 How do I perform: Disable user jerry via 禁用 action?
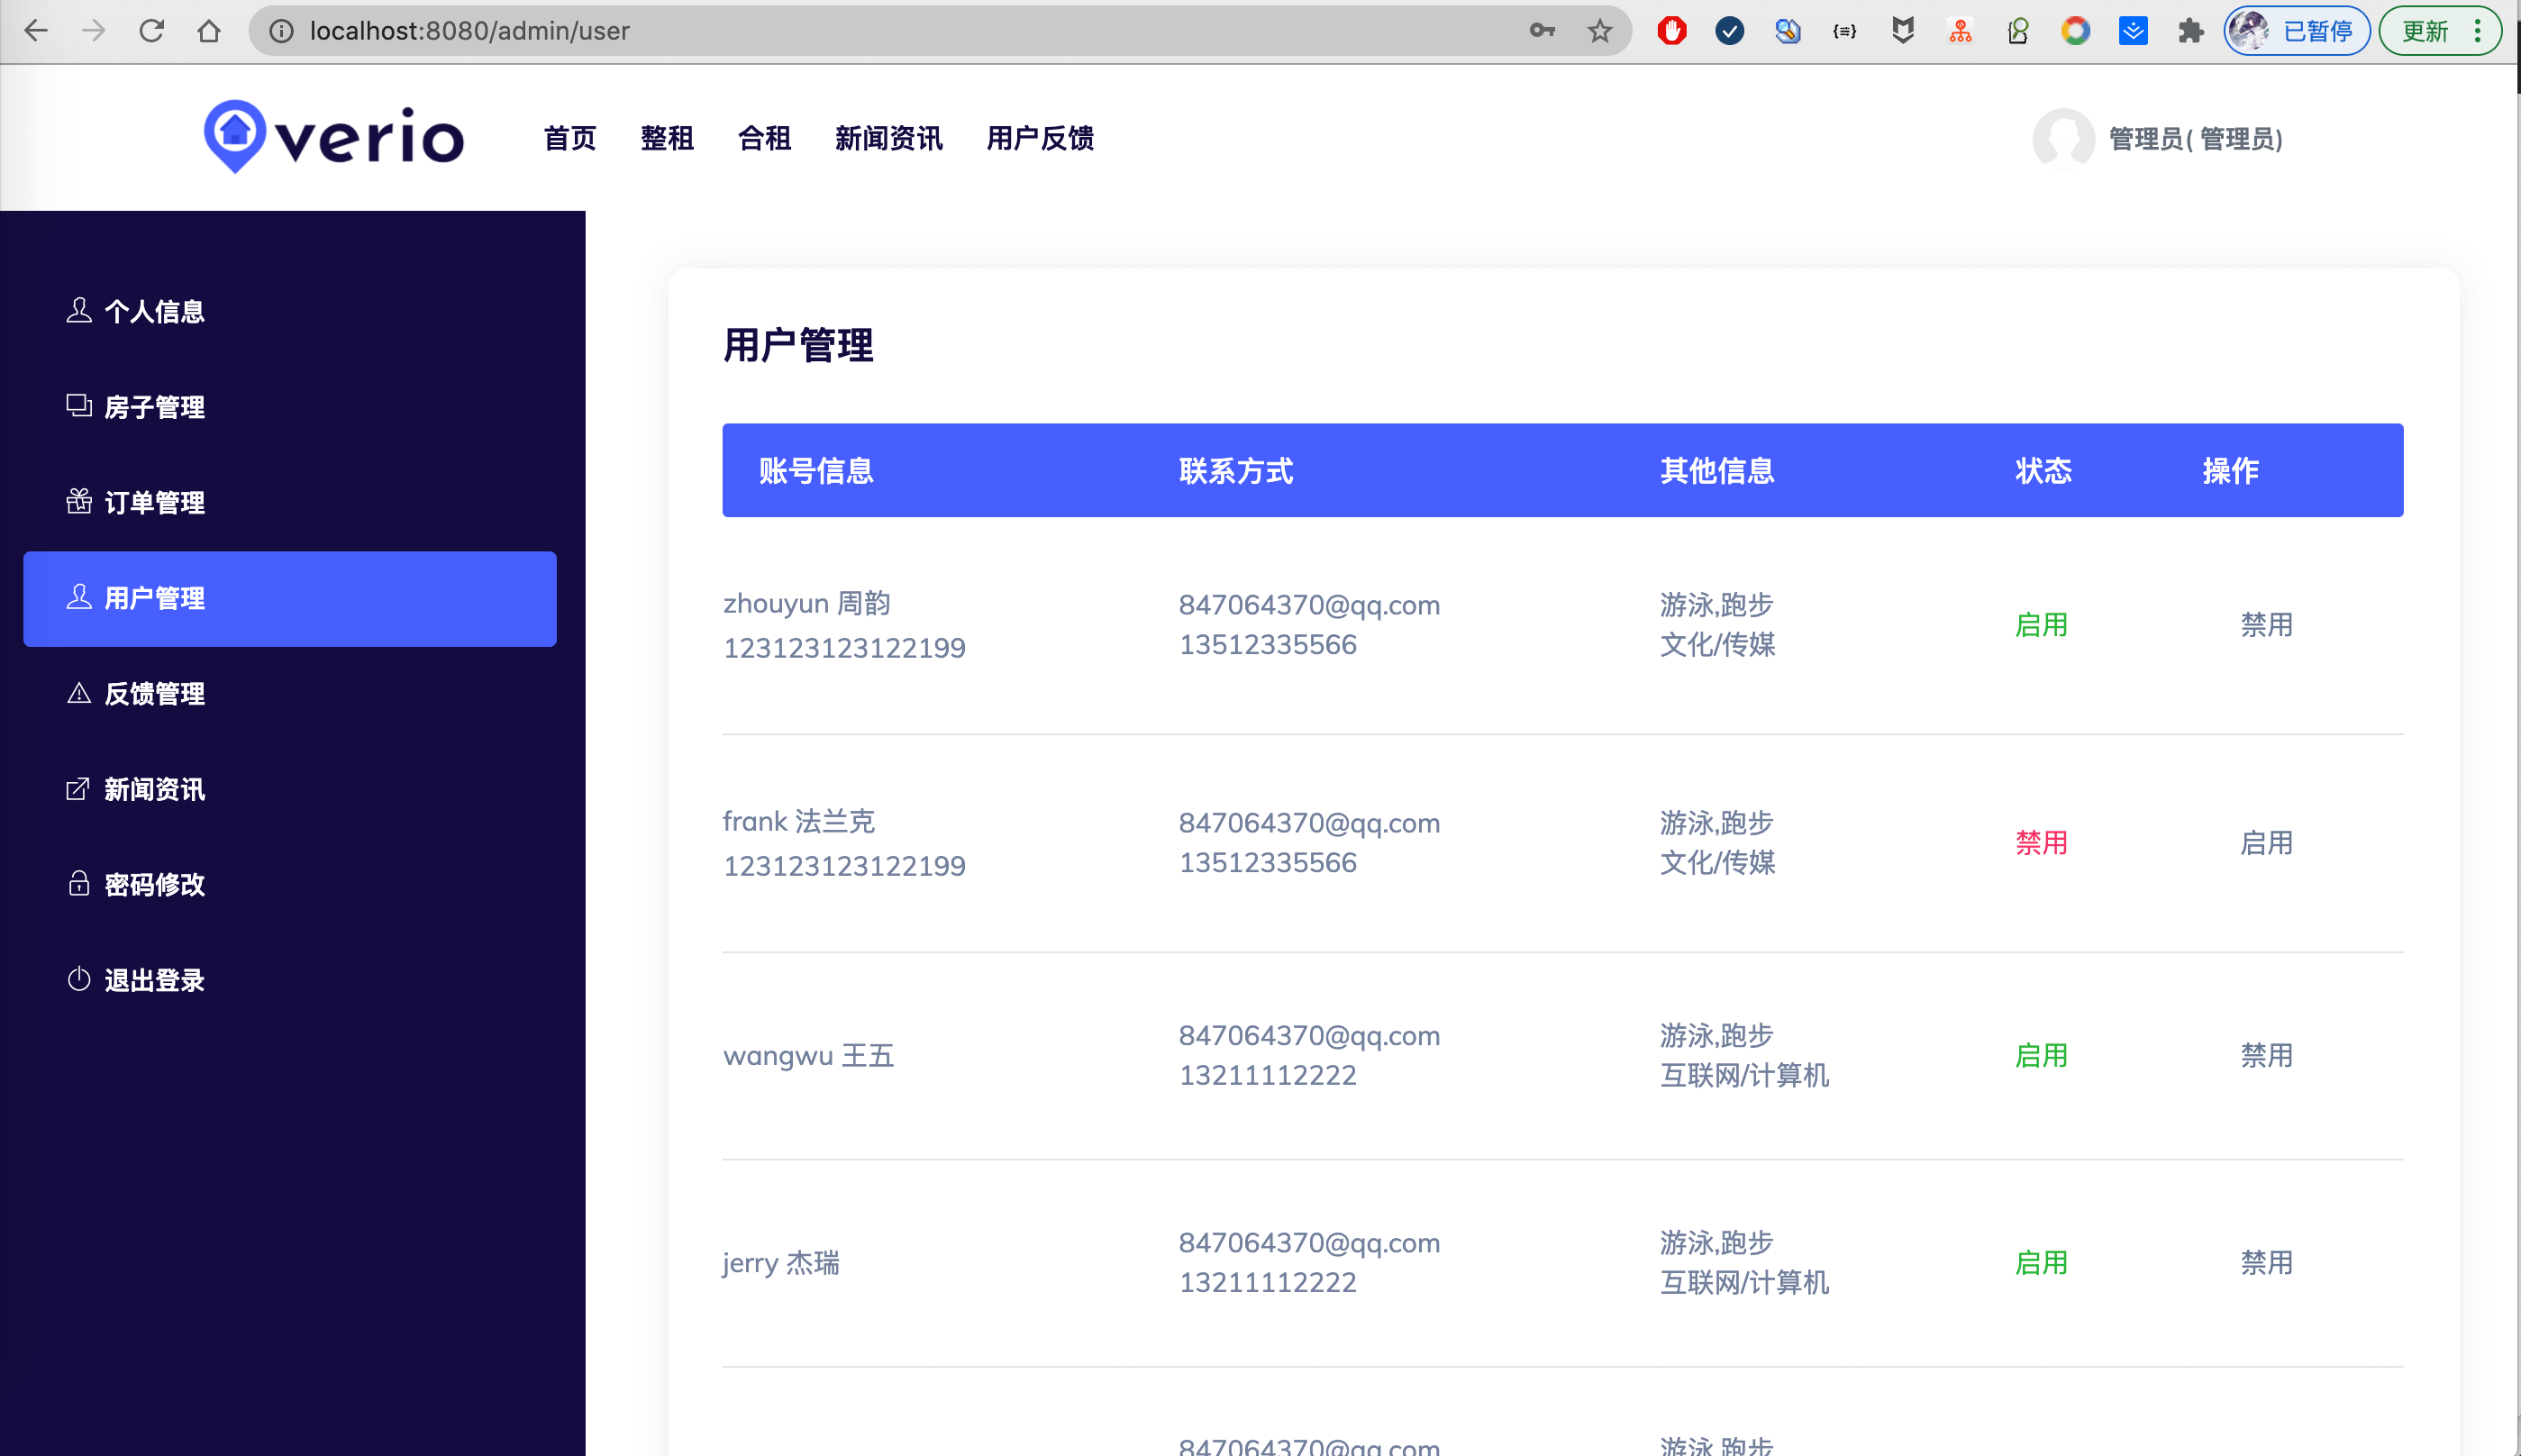pos(2265,1262)
